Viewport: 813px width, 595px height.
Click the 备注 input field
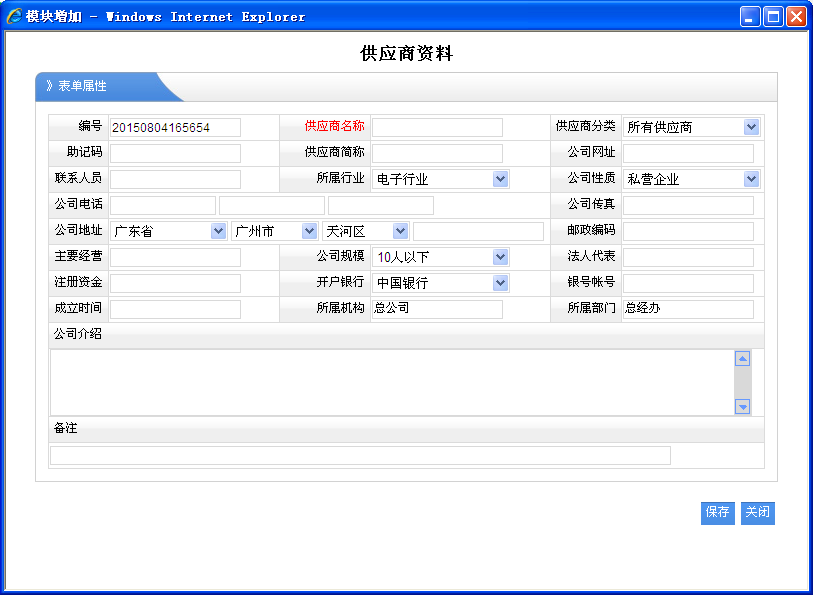point(360,456)
